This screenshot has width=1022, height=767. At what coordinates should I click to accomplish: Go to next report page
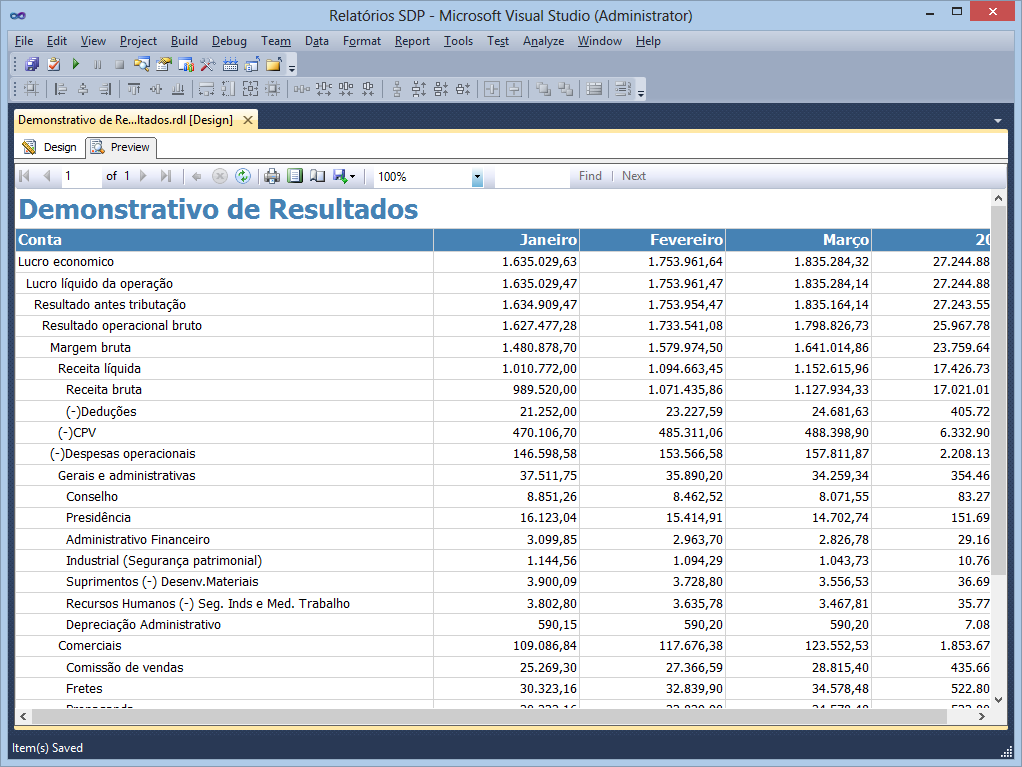tap(143, 176)
